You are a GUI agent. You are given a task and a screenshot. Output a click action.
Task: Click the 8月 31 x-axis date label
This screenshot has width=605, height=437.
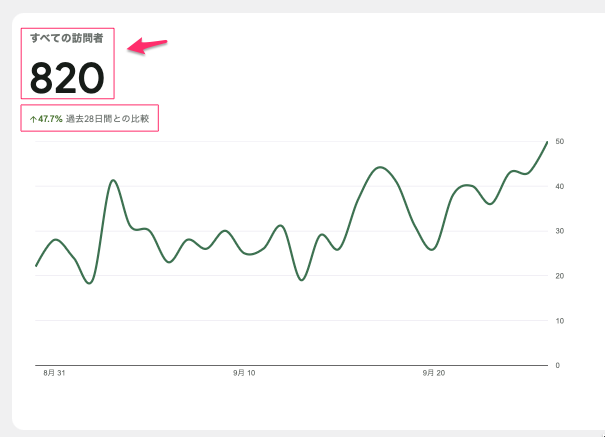[54, 372]
